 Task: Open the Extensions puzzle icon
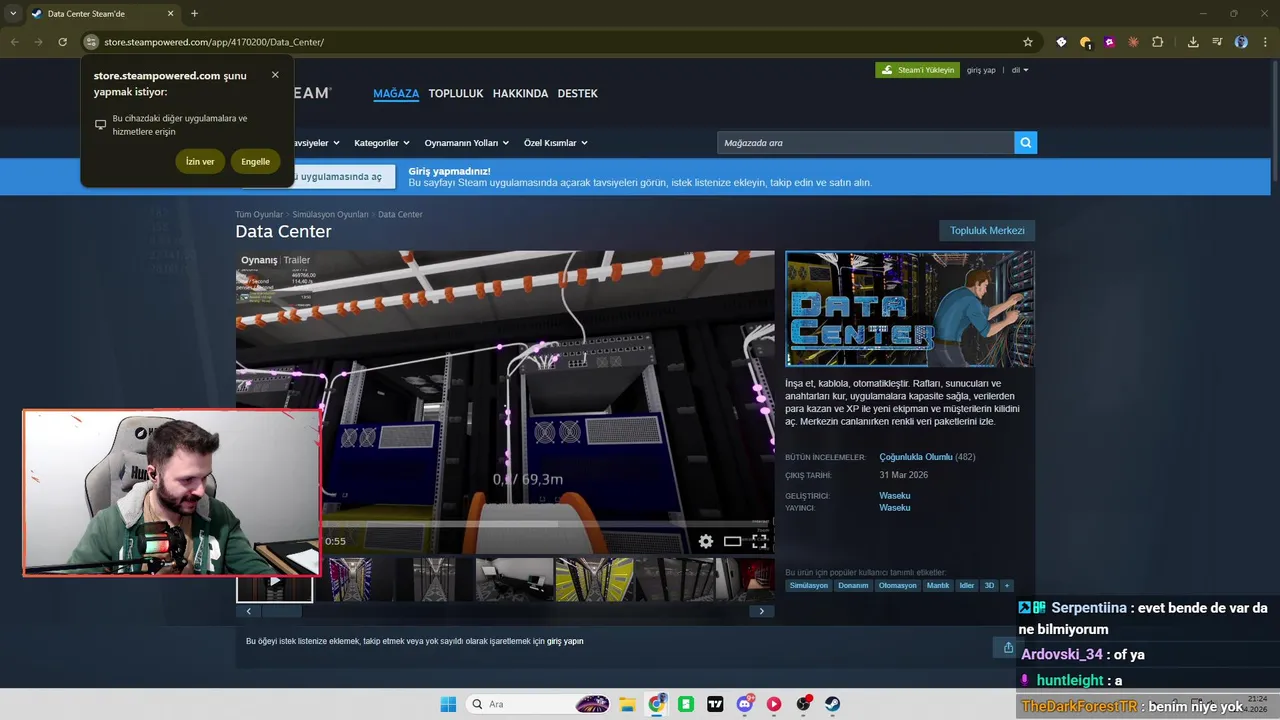[x=1157, y=42]
